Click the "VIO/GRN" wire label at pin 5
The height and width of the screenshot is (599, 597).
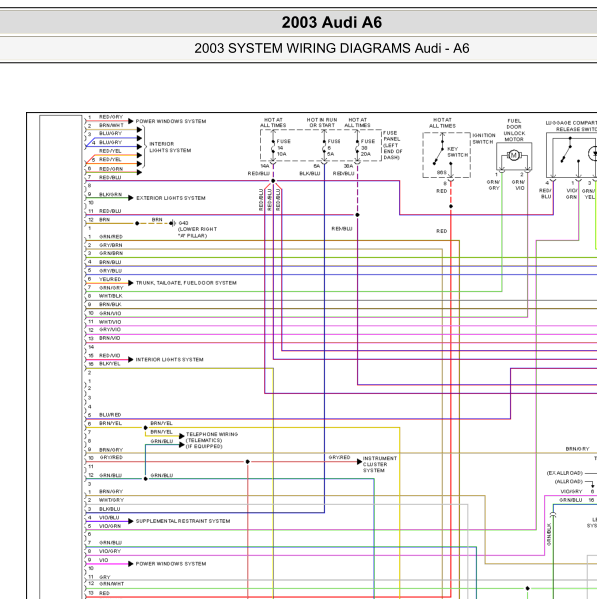(x=110, y=526)
